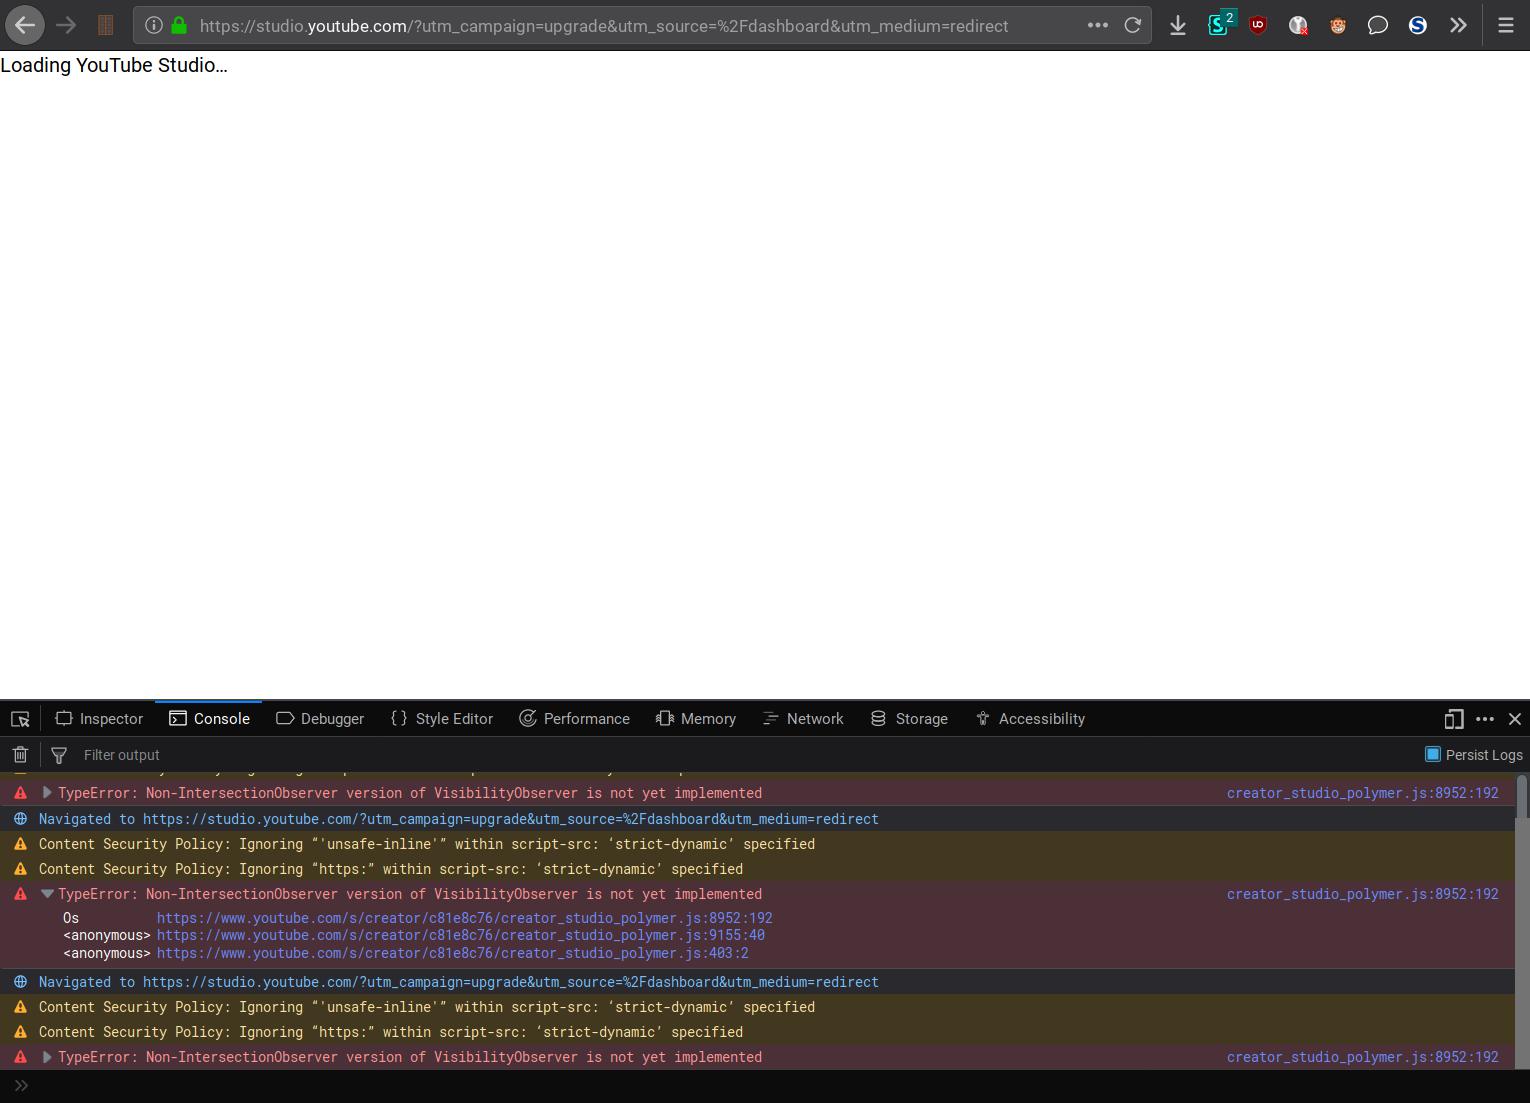Open the Accessibility tab
Screen dimensions: 1530x1103
[1030, 719]
